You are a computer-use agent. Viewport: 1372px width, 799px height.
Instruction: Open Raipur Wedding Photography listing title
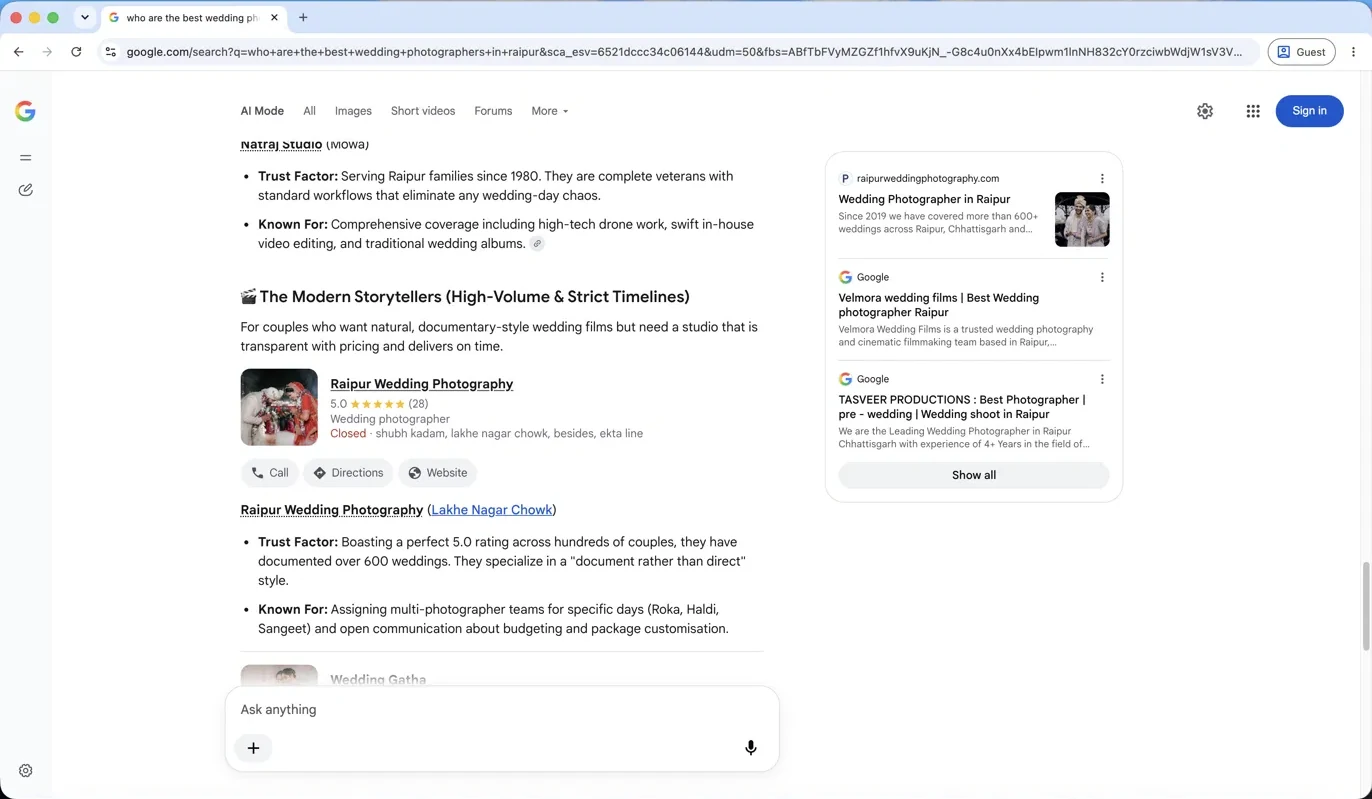[421, 384]
